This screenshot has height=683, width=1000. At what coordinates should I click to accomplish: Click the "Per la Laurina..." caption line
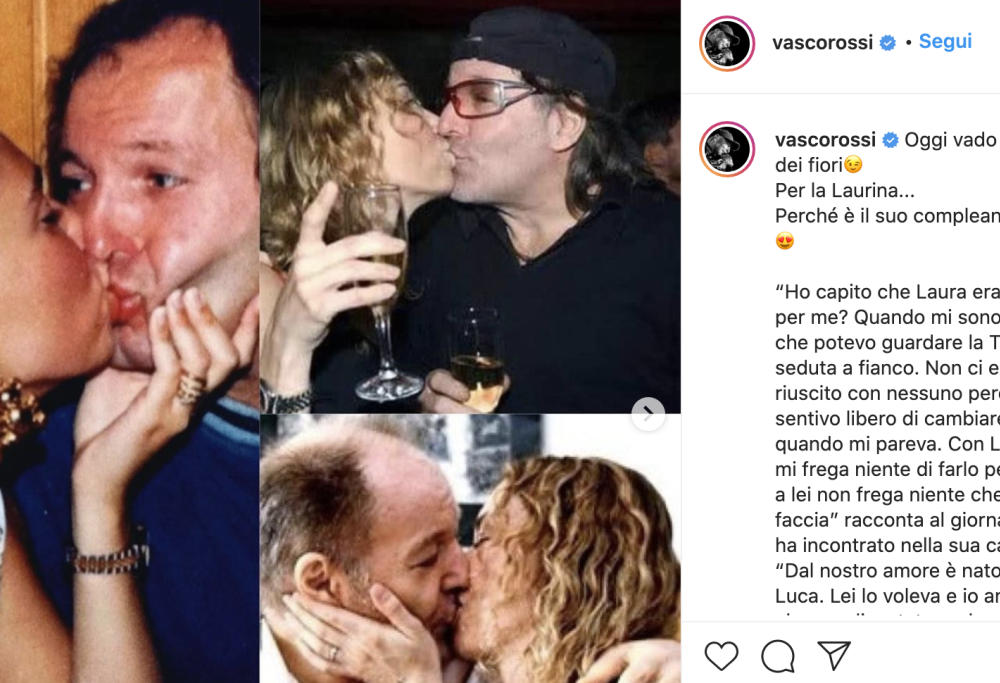(x=845, y=190)
